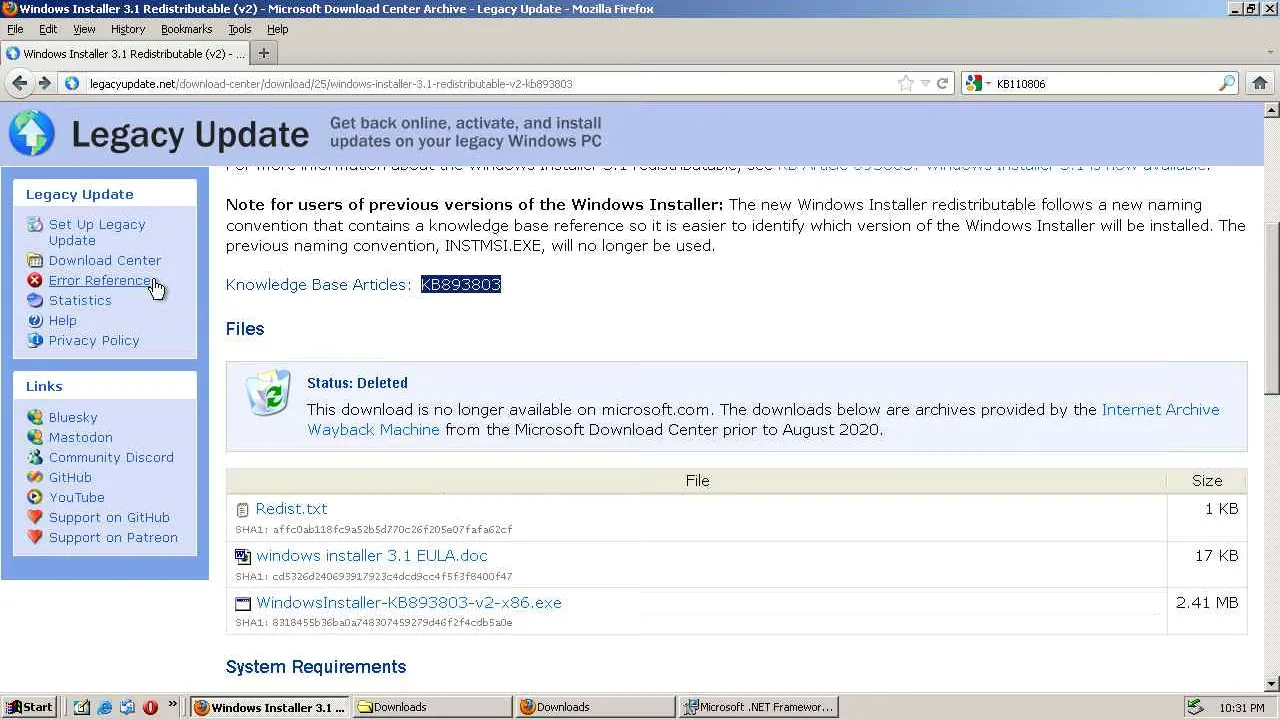
Task: Launch Internet Explorer from Quick Launch
Action: (x=105, y=707)
